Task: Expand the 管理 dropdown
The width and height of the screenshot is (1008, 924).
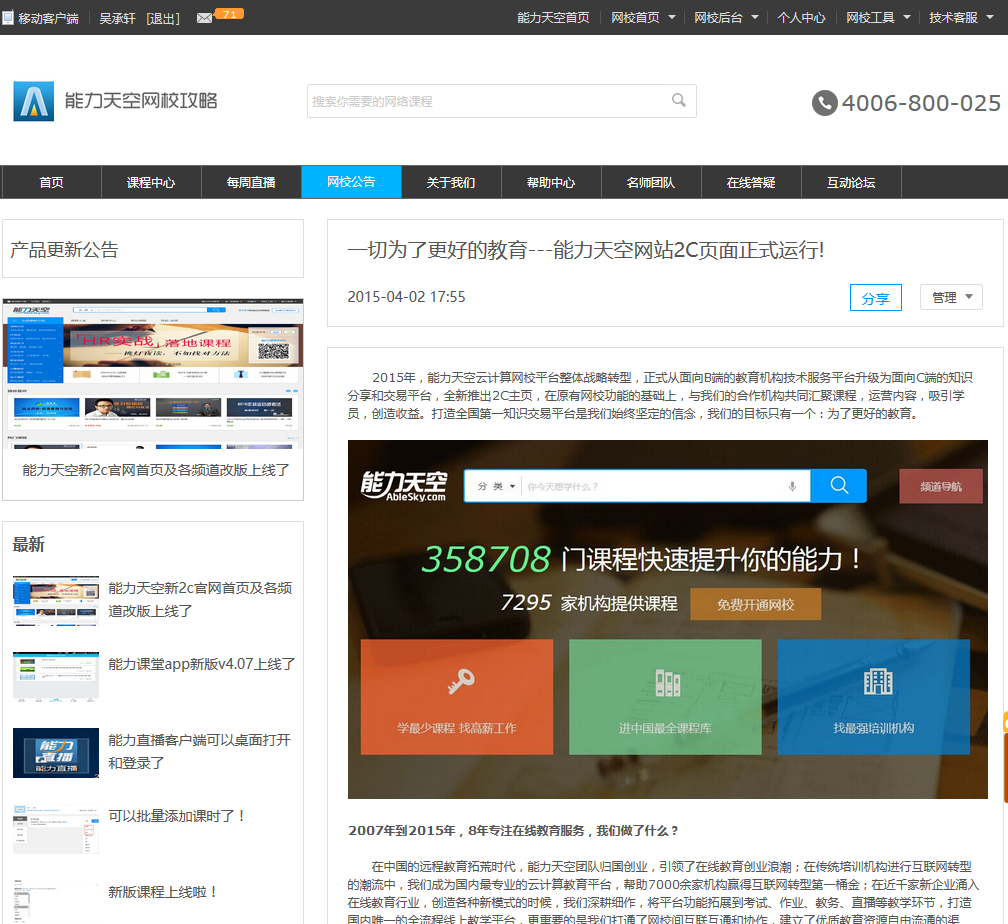Action: click(x=951, y=297)
